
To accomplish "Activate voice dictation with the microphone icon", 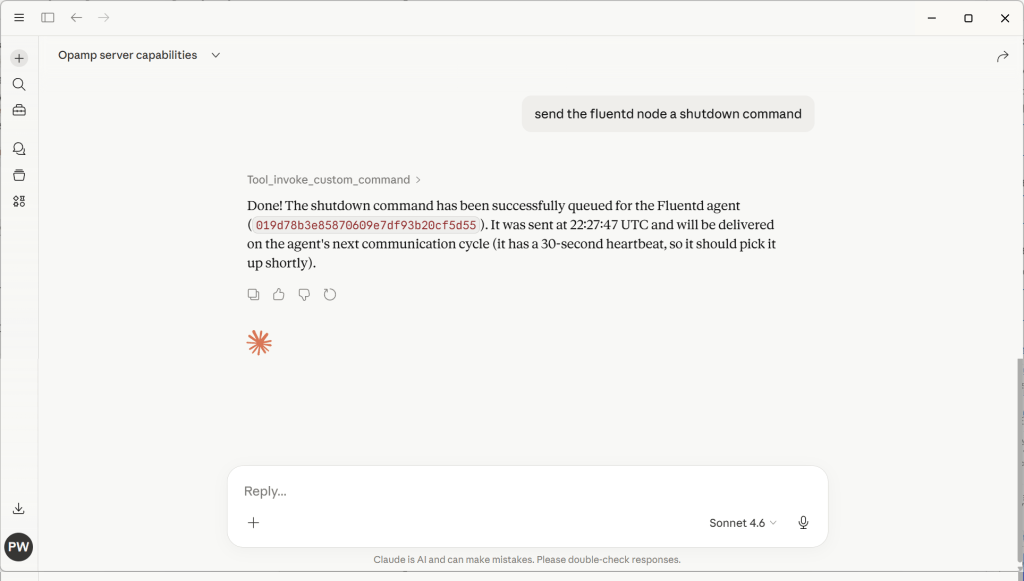I will click(x=802, y=522).
